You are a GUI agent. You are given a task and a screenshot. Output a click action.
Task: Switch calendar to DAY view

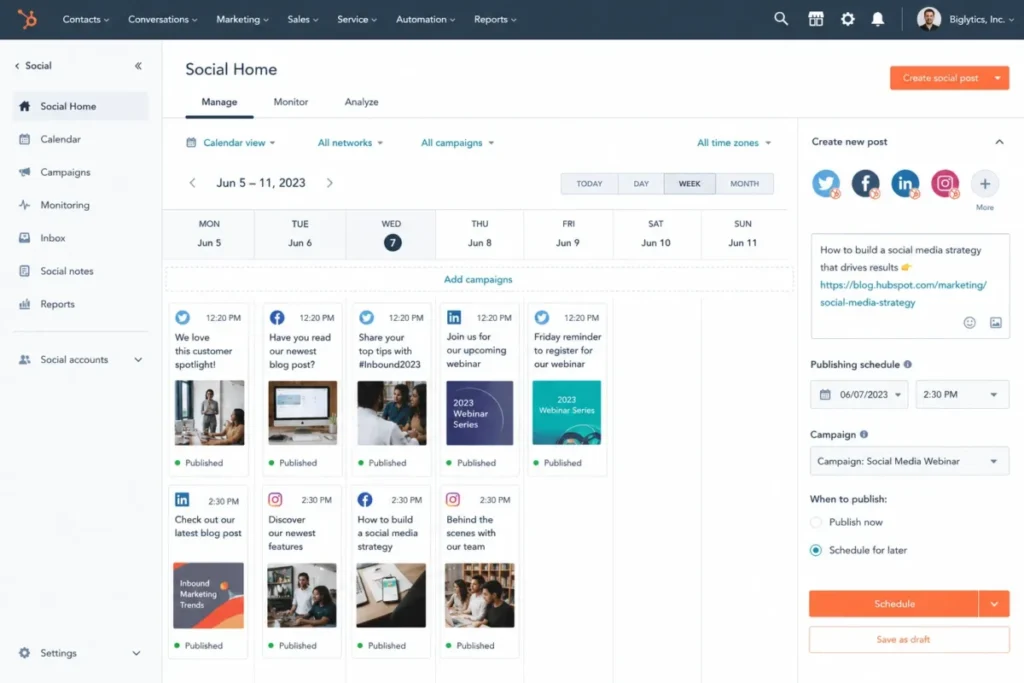click(641, 183)
